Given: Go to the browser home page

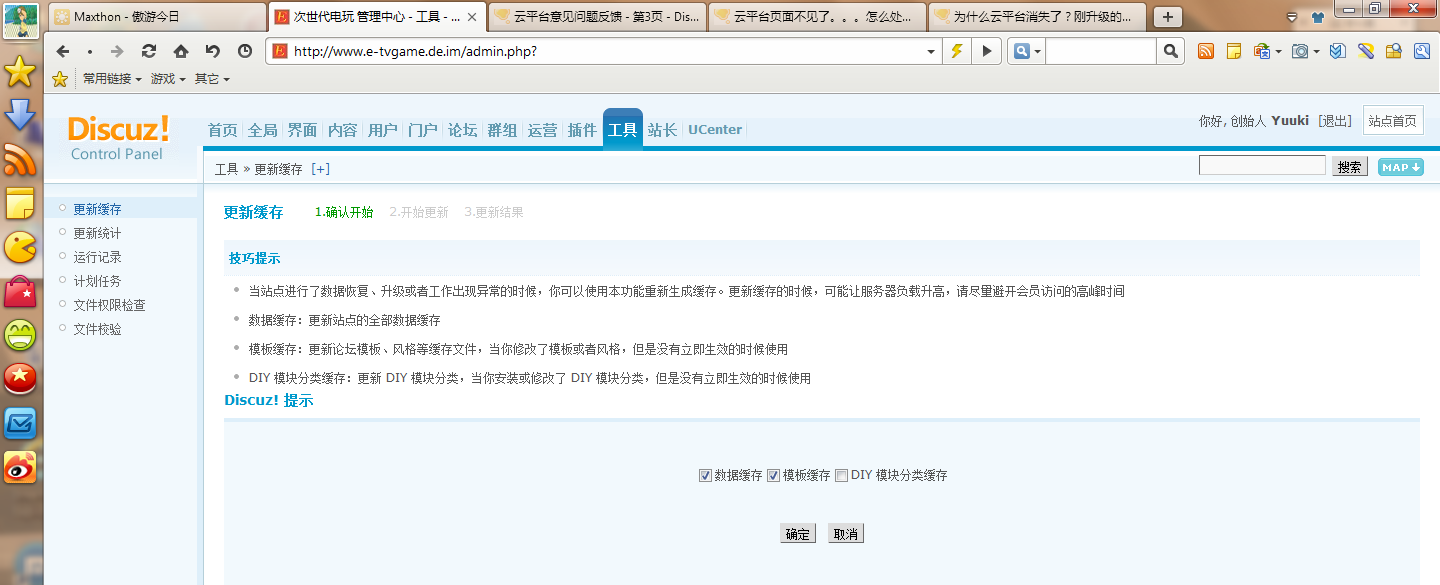Looking at the screenshot, I should pos(181,51).
